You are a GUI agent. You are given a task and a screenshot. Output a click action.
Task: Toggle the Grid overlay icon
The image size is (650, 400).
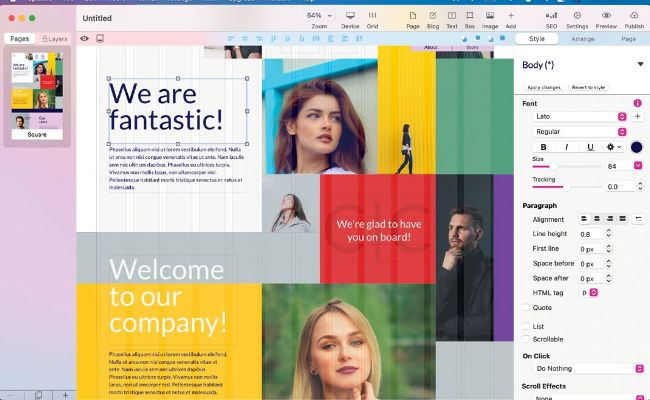[x=372, y=19]
